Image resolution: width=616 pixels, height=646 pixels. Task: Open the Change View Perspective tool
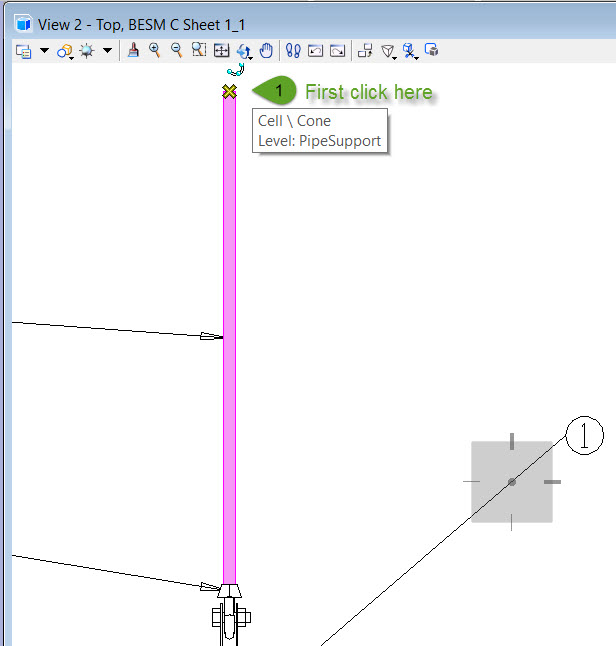388,51
